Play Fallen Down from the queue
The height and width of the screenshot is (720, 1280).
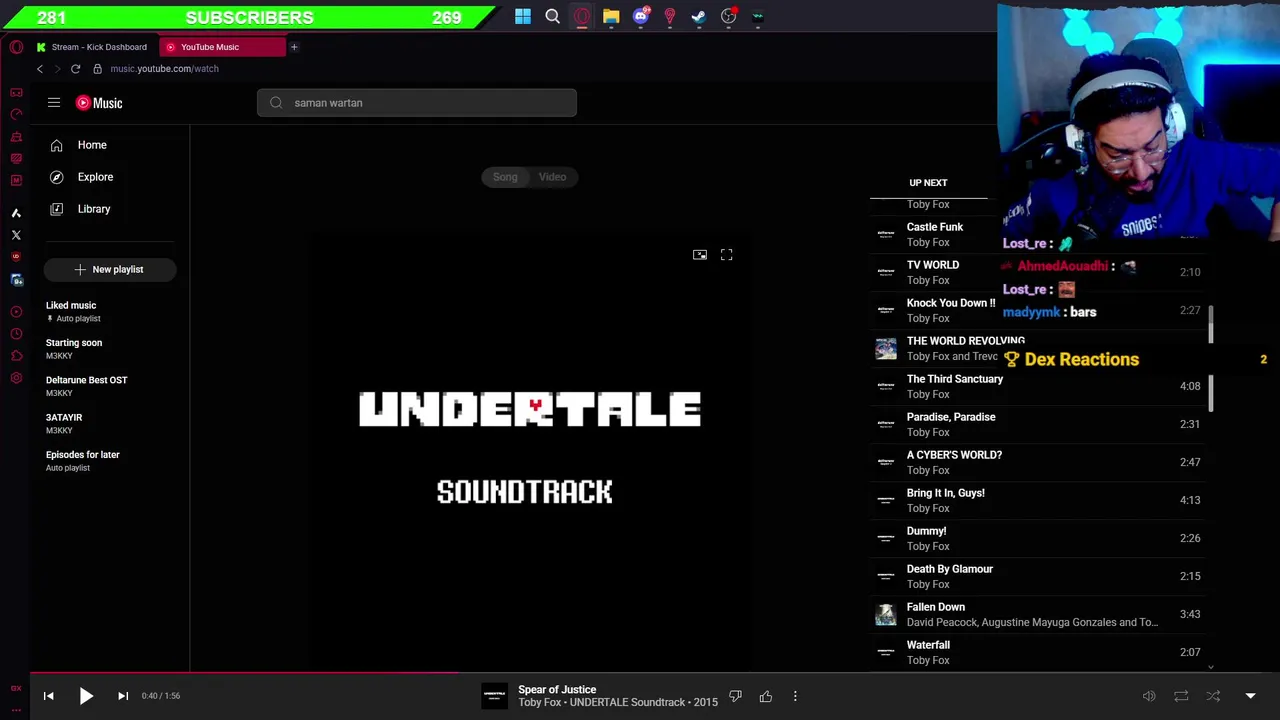click(1038, 614)
